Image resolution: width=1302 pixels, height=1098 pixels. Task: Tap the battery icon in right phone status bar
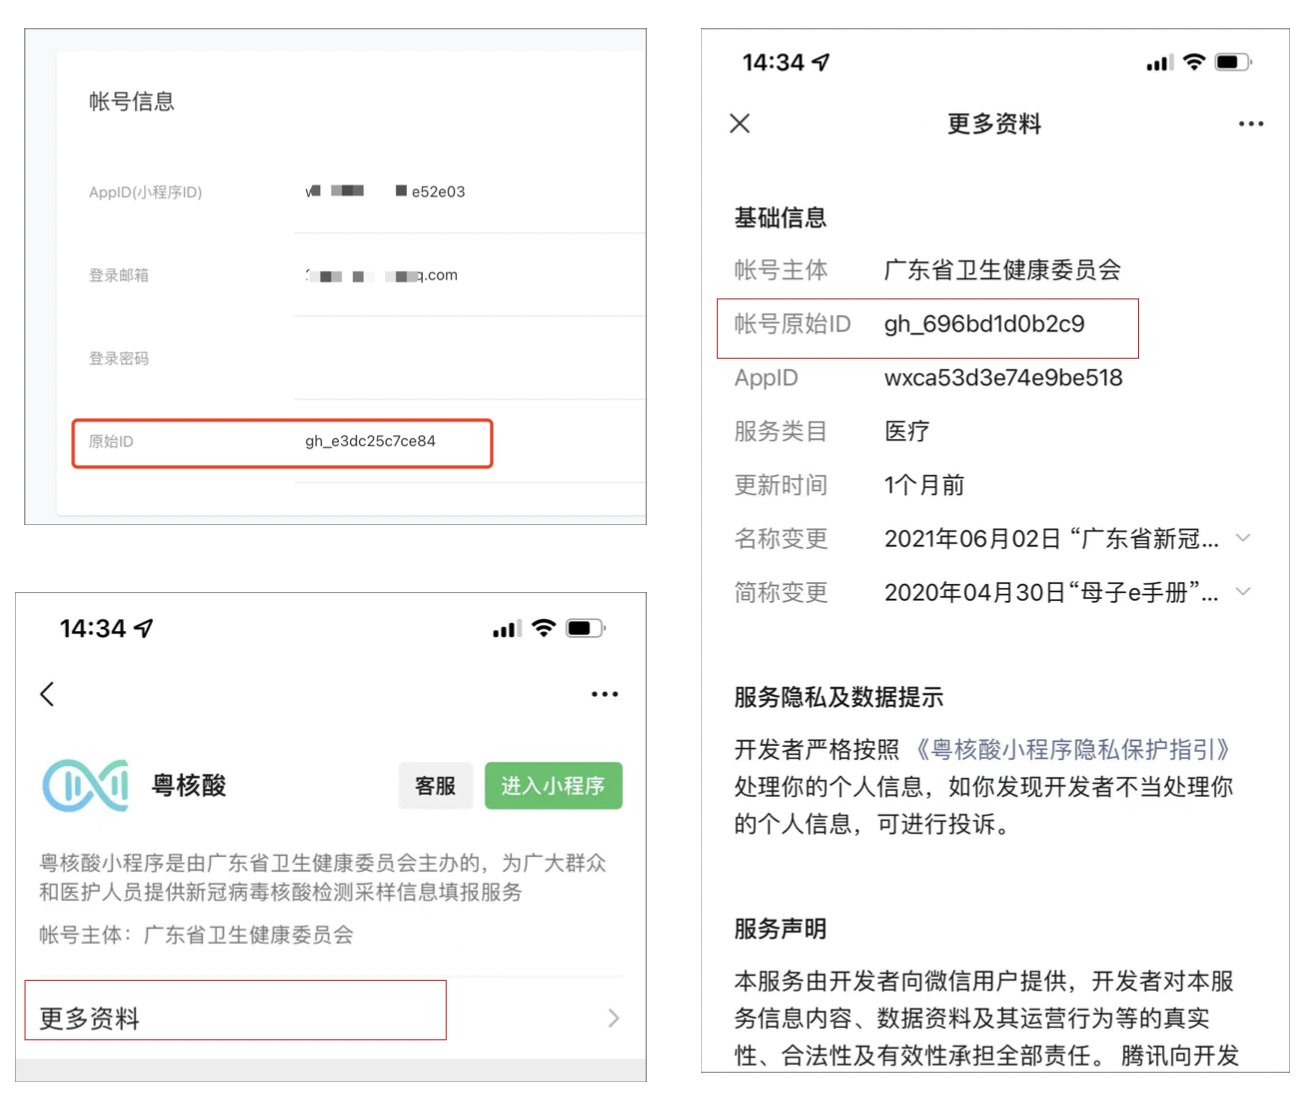1232,62
